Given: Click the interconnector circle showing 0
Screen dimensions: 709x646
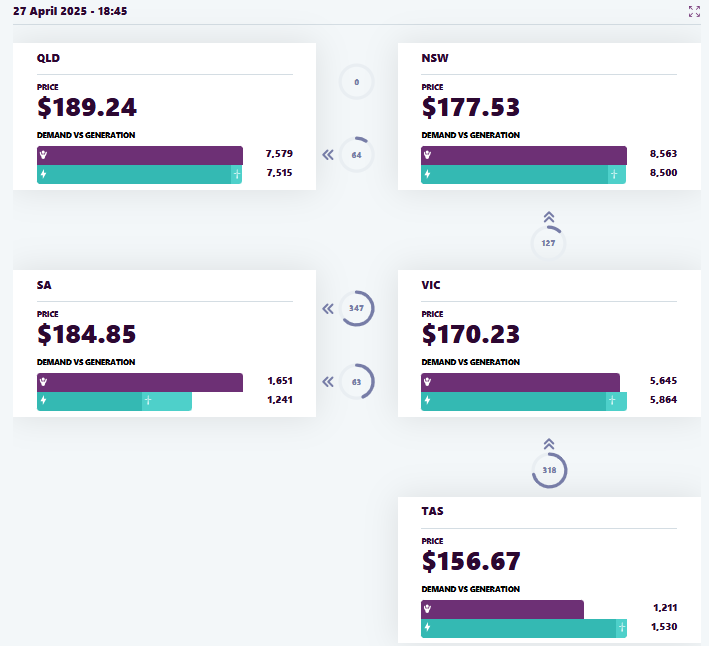Looking at the screenshot, I should tap(357, 82).
